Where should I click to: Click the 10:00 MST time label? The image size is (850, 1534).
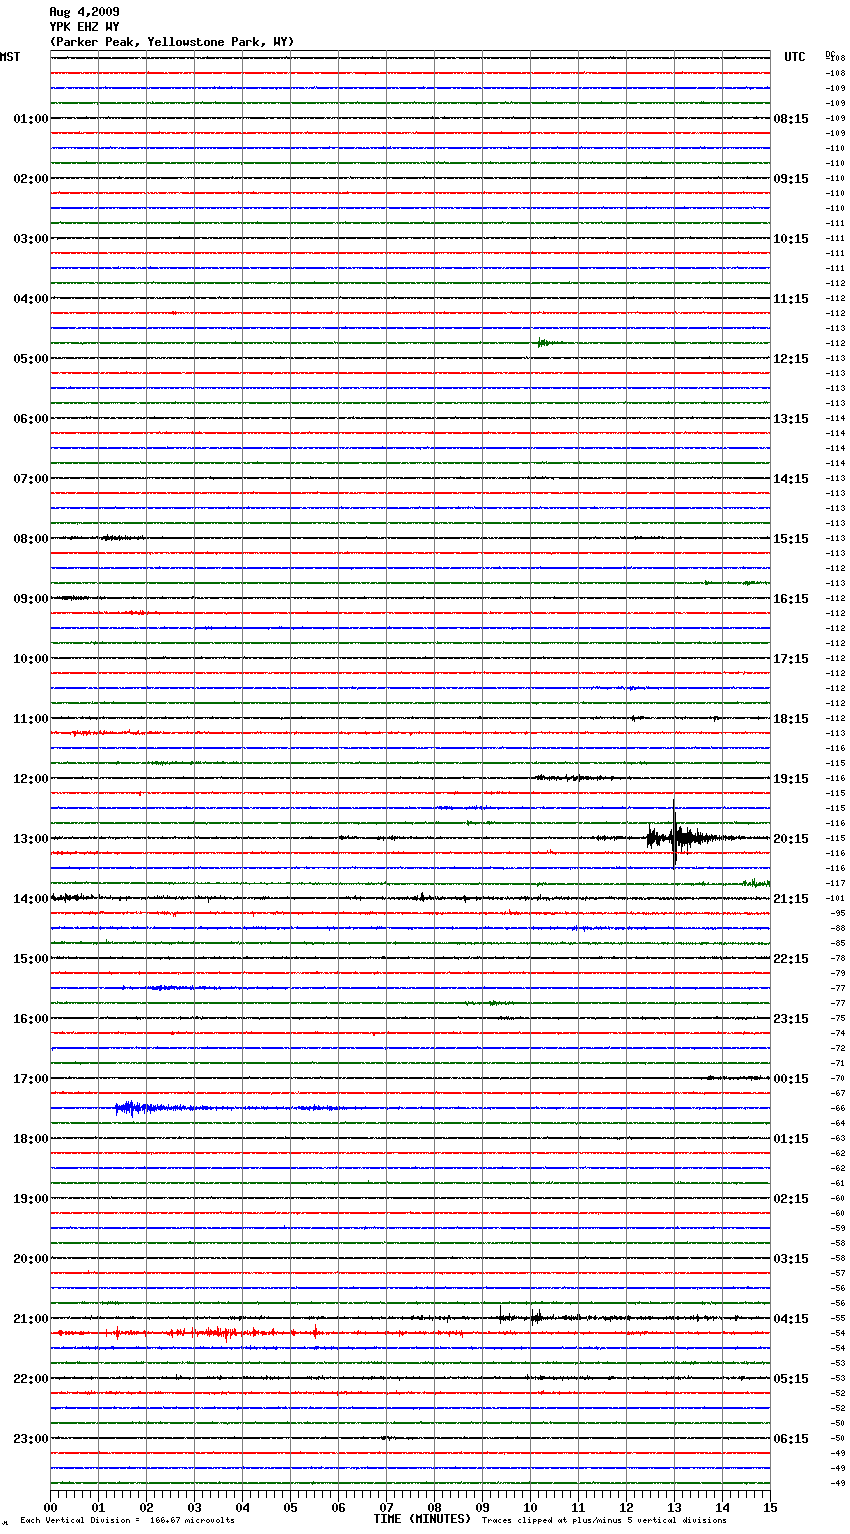[x=31, y=659]
